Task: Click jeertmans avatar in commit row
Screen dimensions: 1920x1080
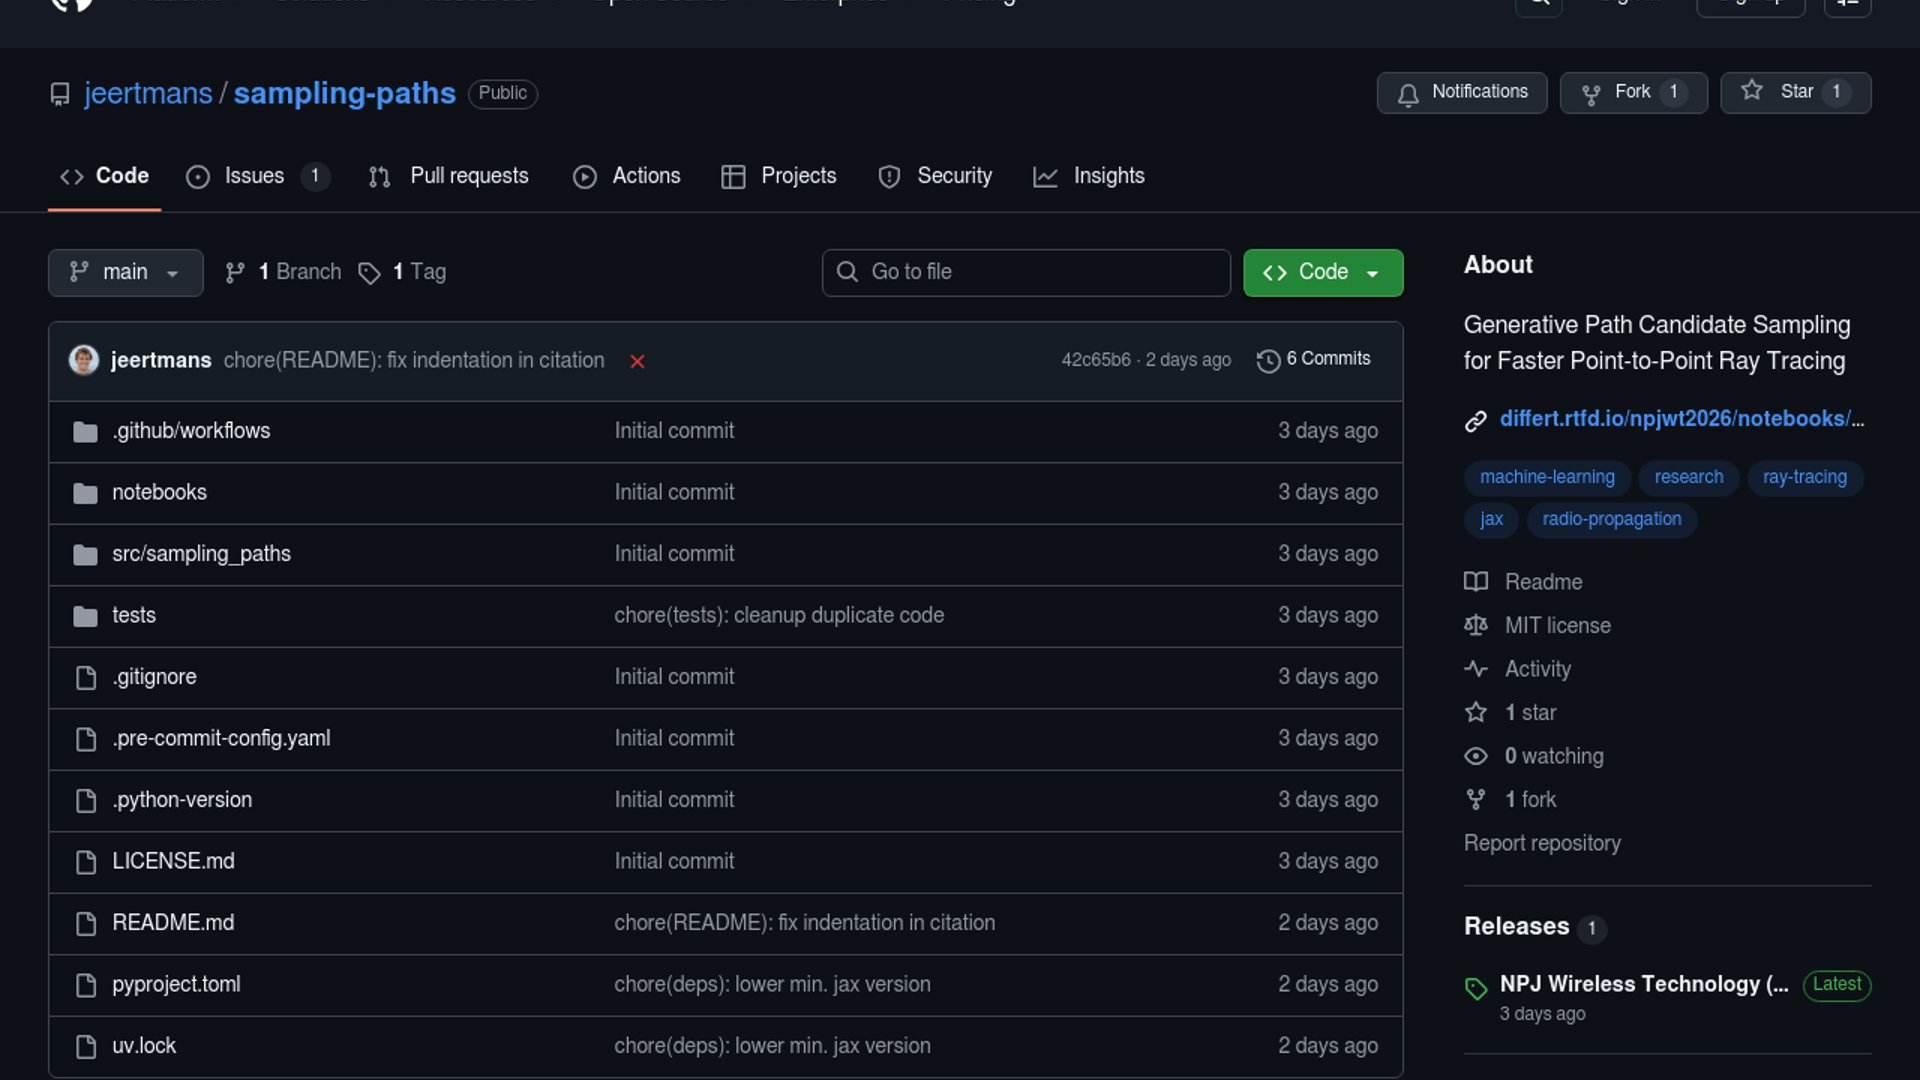Action: 84,360
